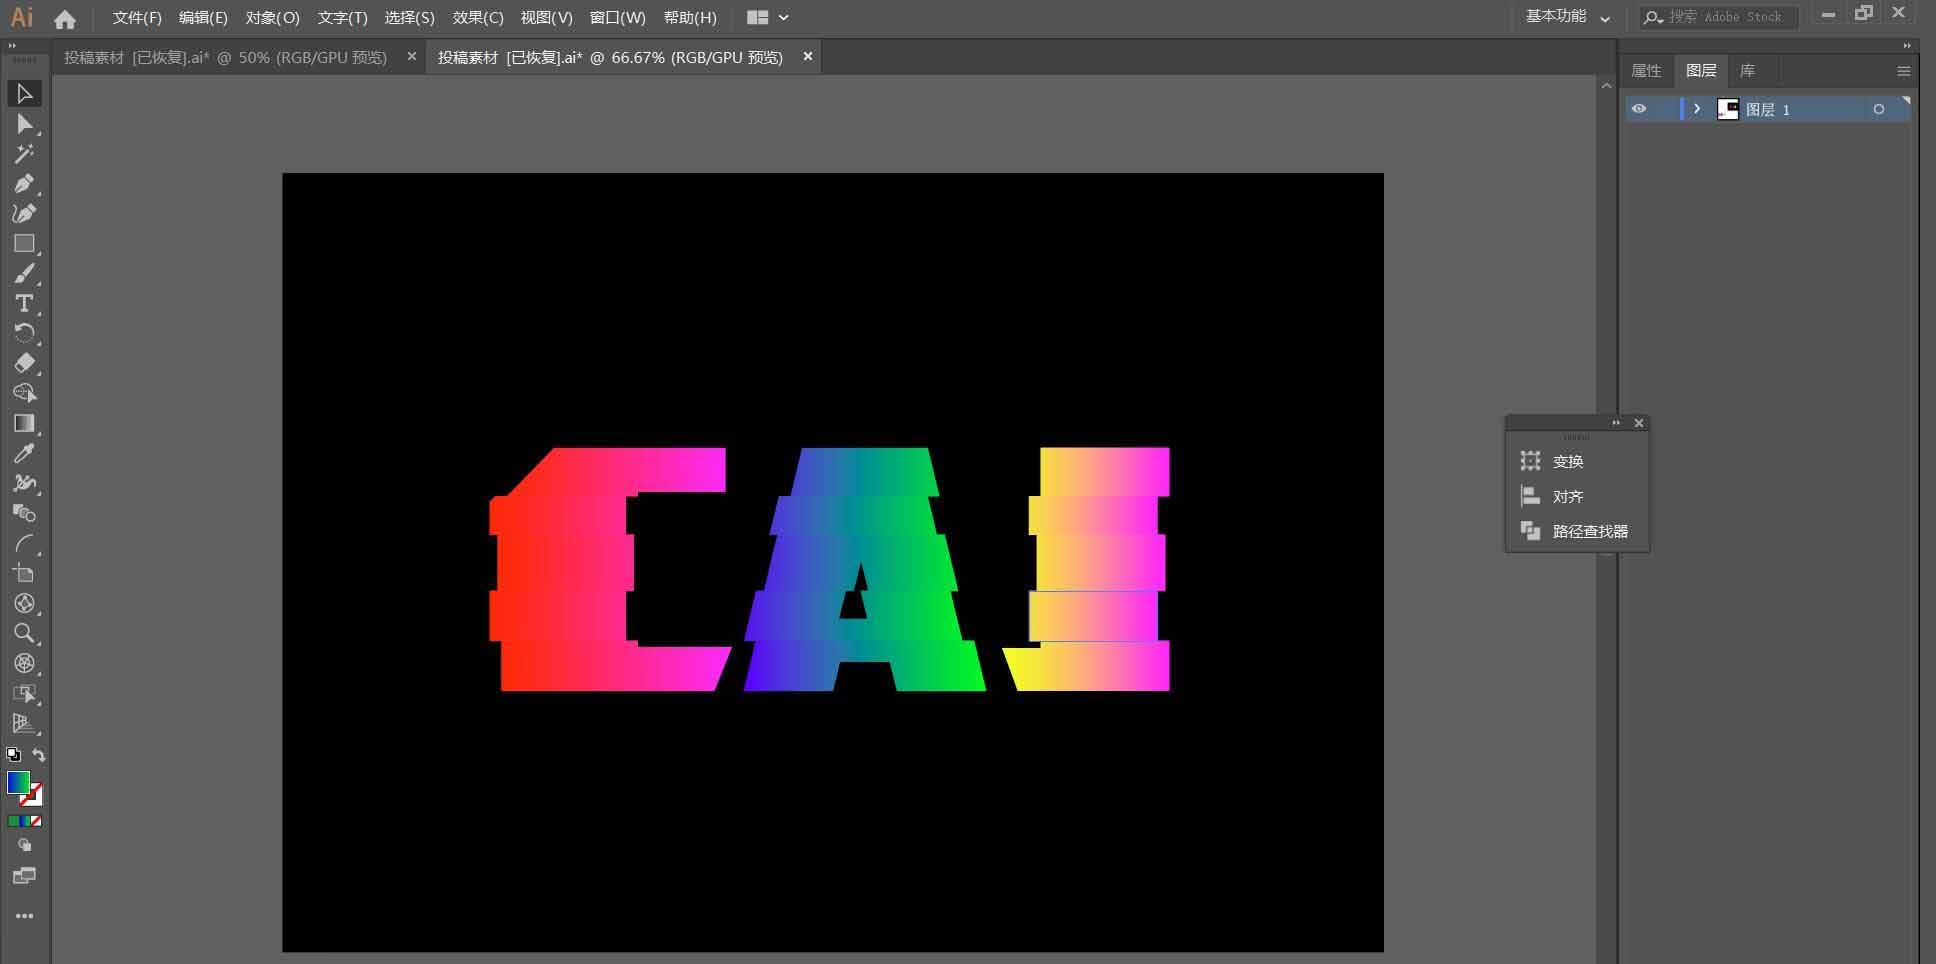Screen dimensions: 1936x964
Task: Open the 变换 panel
Action: (1568, 461)
